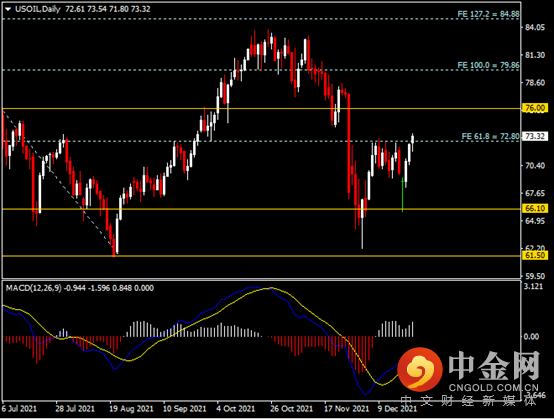Click the 17 Nov 2021 date marker
Screen dimensions: 554x419
[346, 409]
